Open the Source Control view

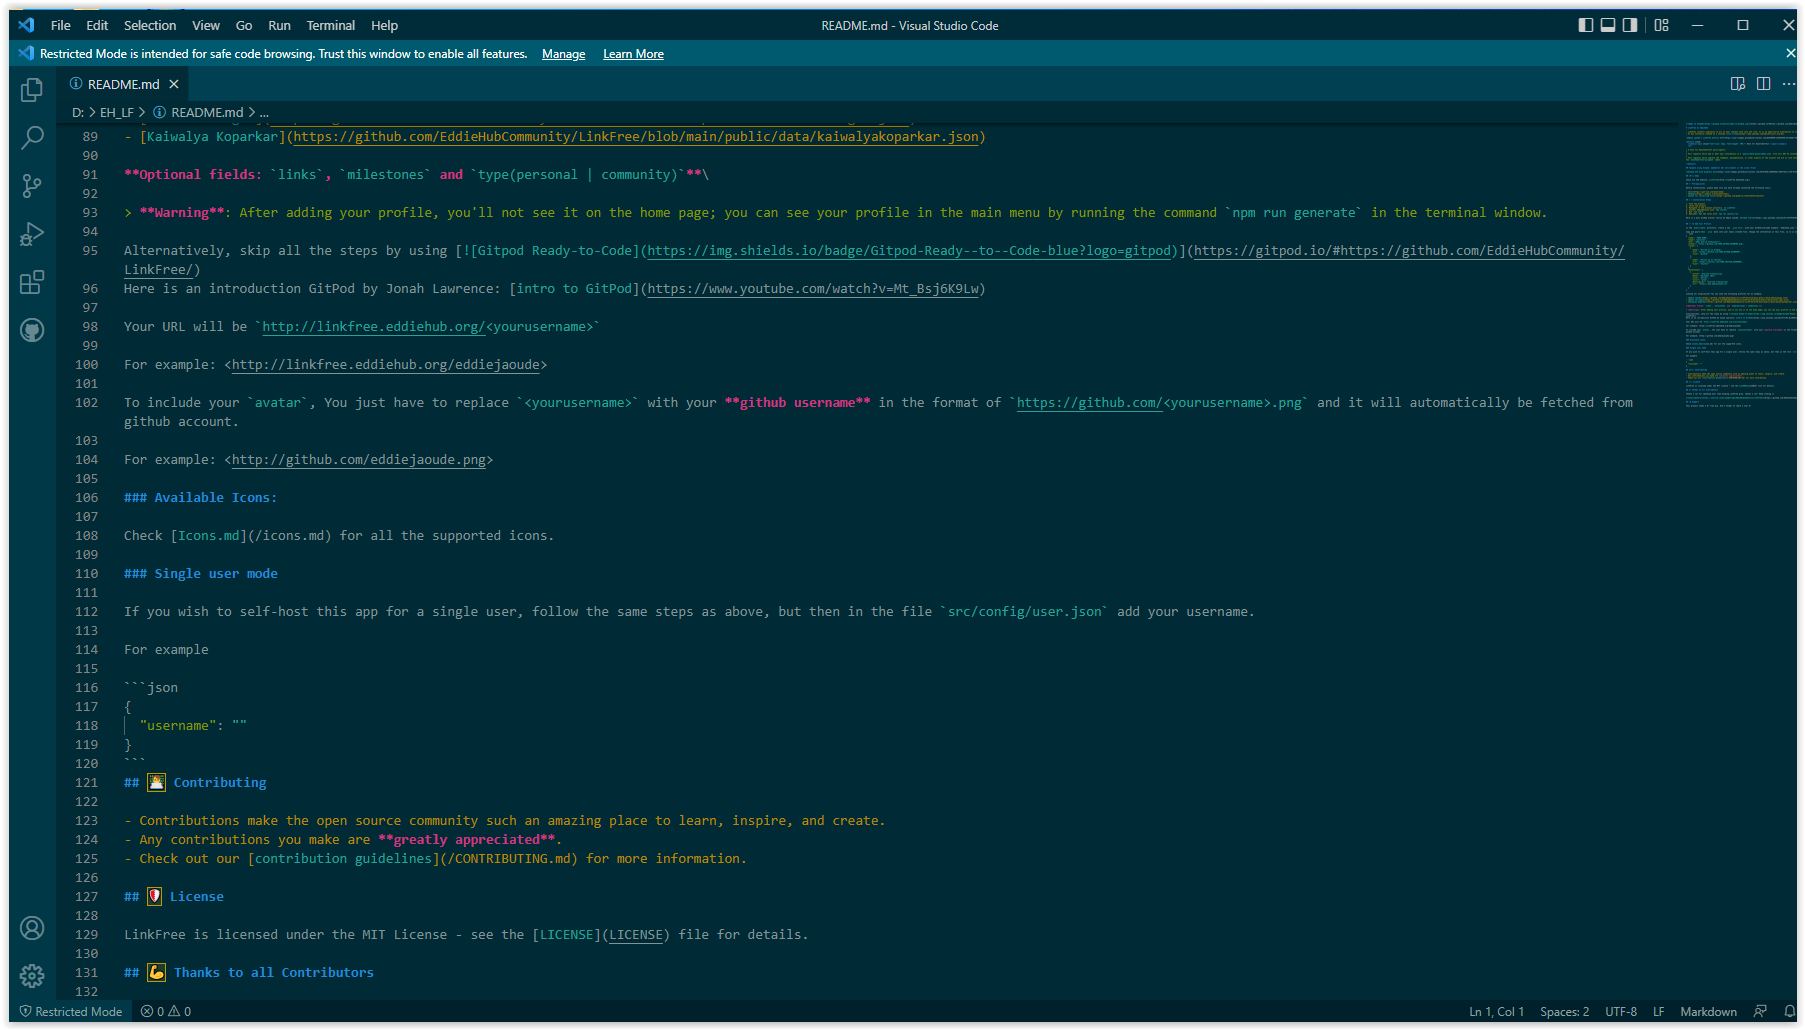click(x=31, y=185)
